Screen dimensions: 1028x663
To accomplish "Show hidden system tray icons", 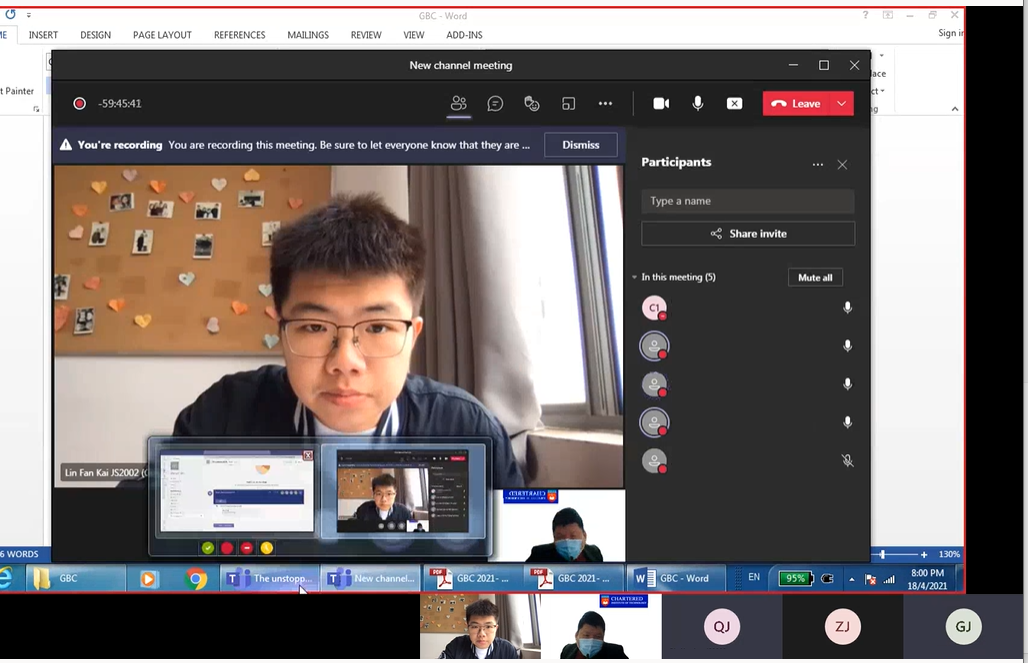I will pos(852,579).
